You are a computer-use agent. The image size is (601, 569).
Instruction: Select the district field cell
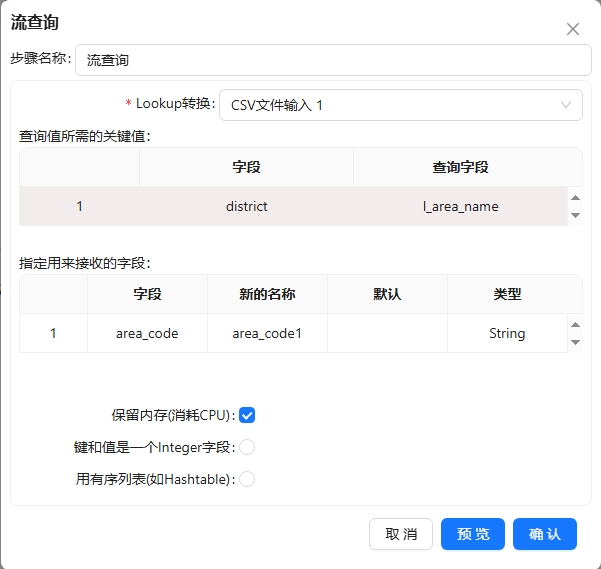pos(246,207)
